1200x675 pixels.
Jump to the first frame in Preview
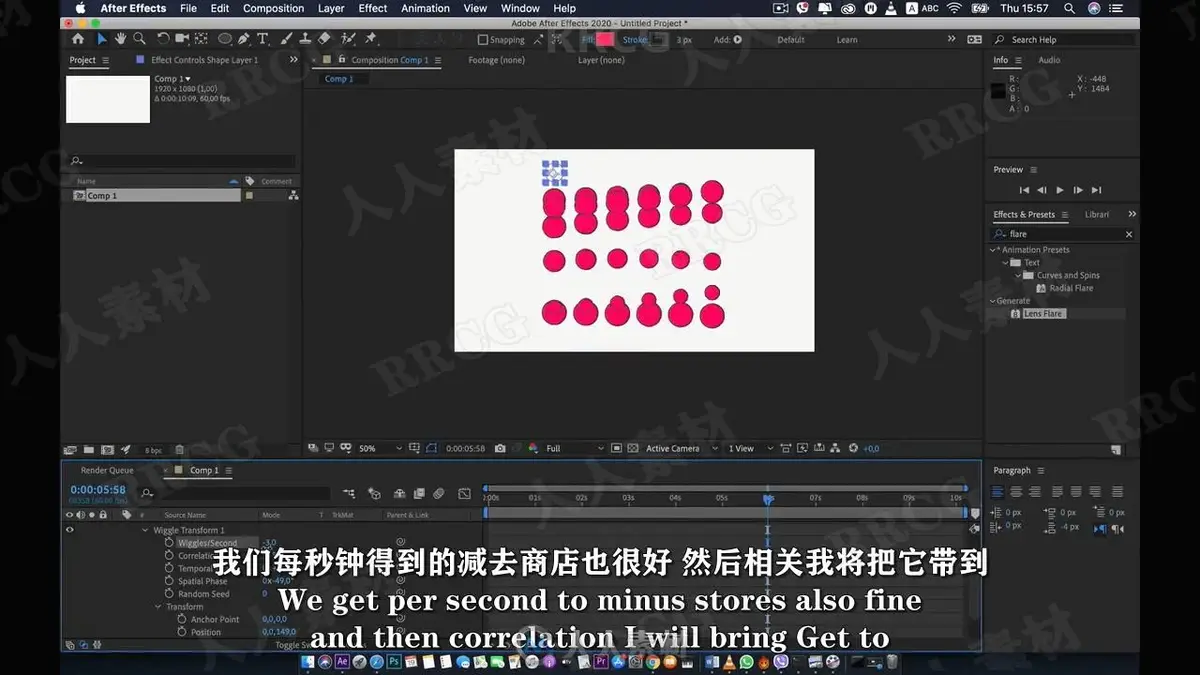1024,190
